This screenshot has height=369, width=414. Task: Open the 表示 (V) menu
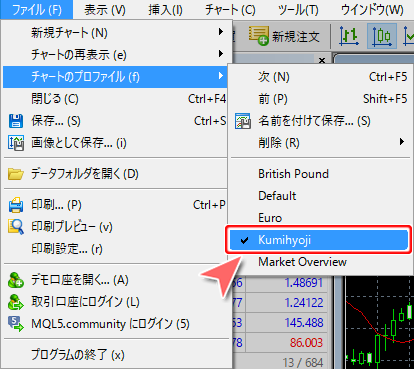(105, 10)
